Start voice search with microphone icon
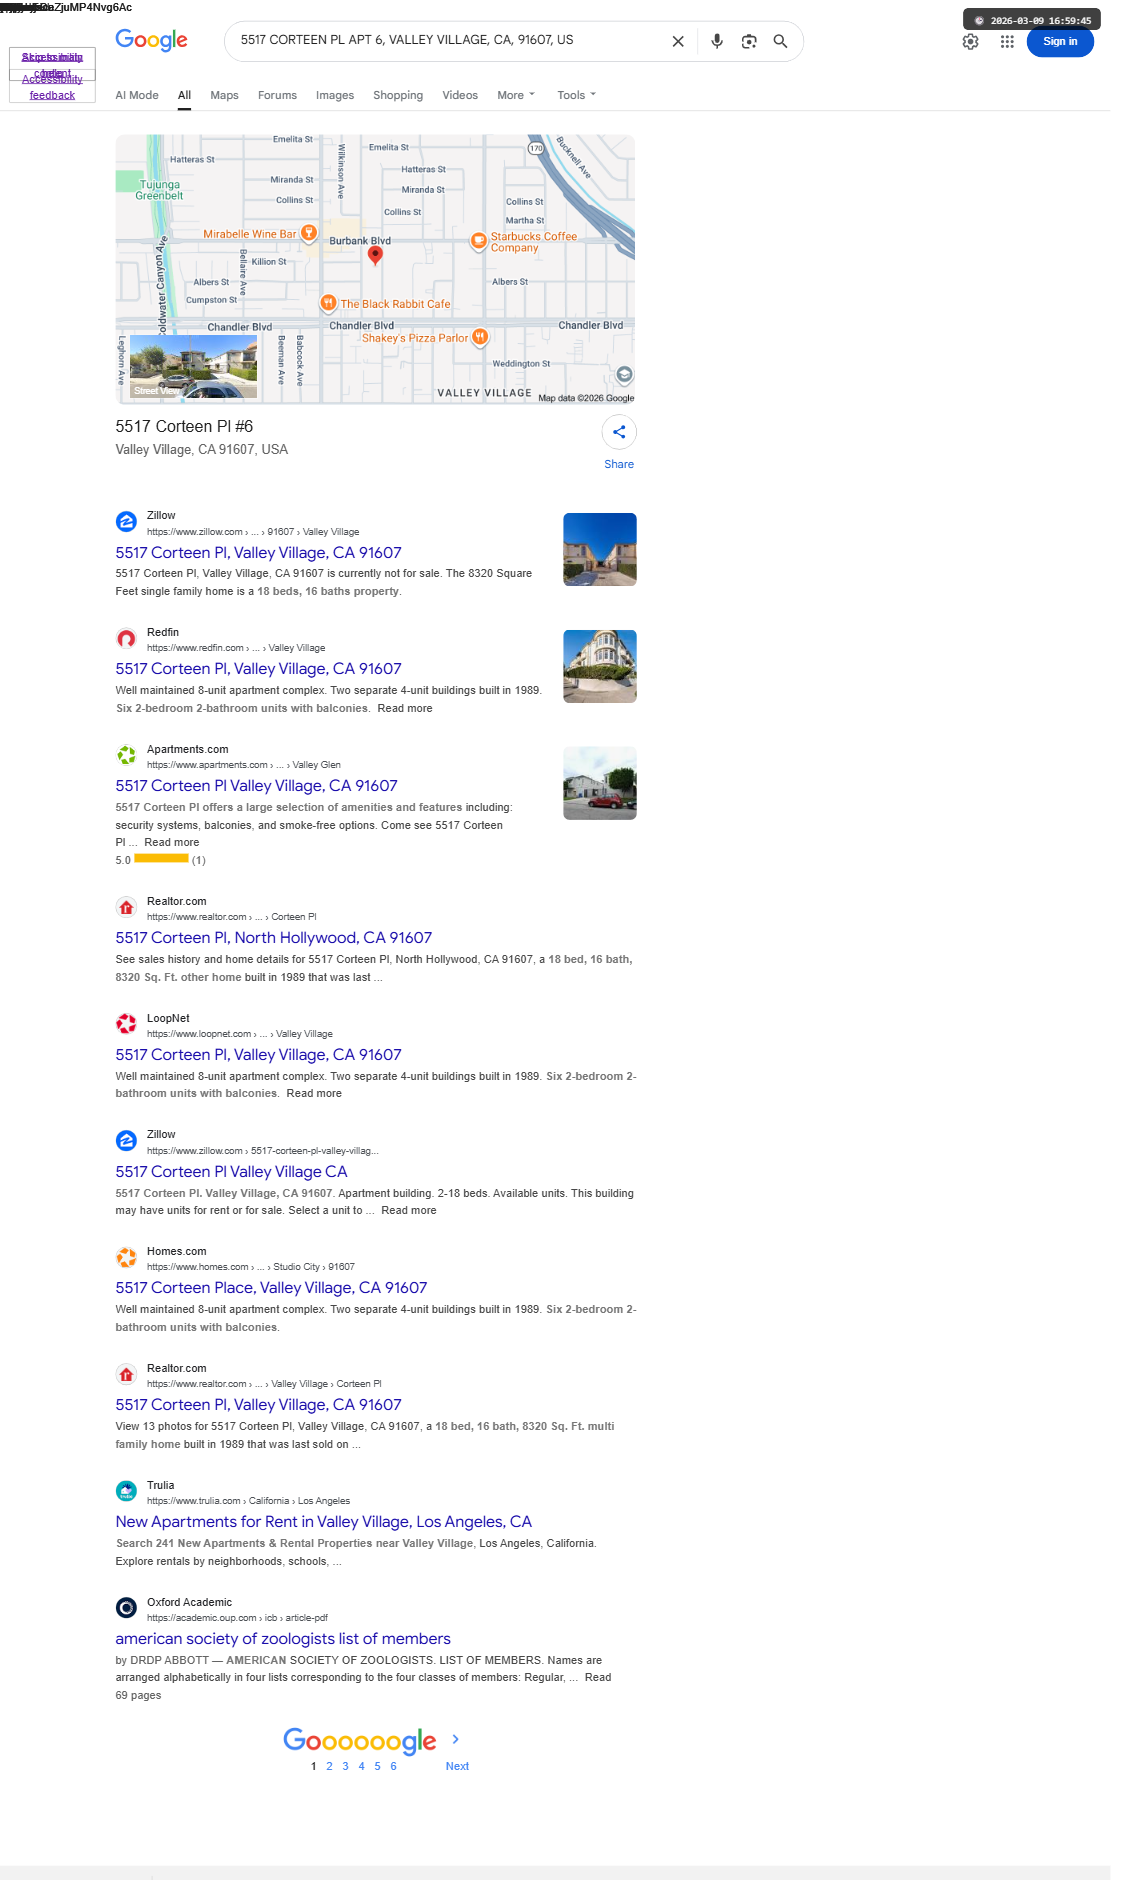 tap(717, 41)
